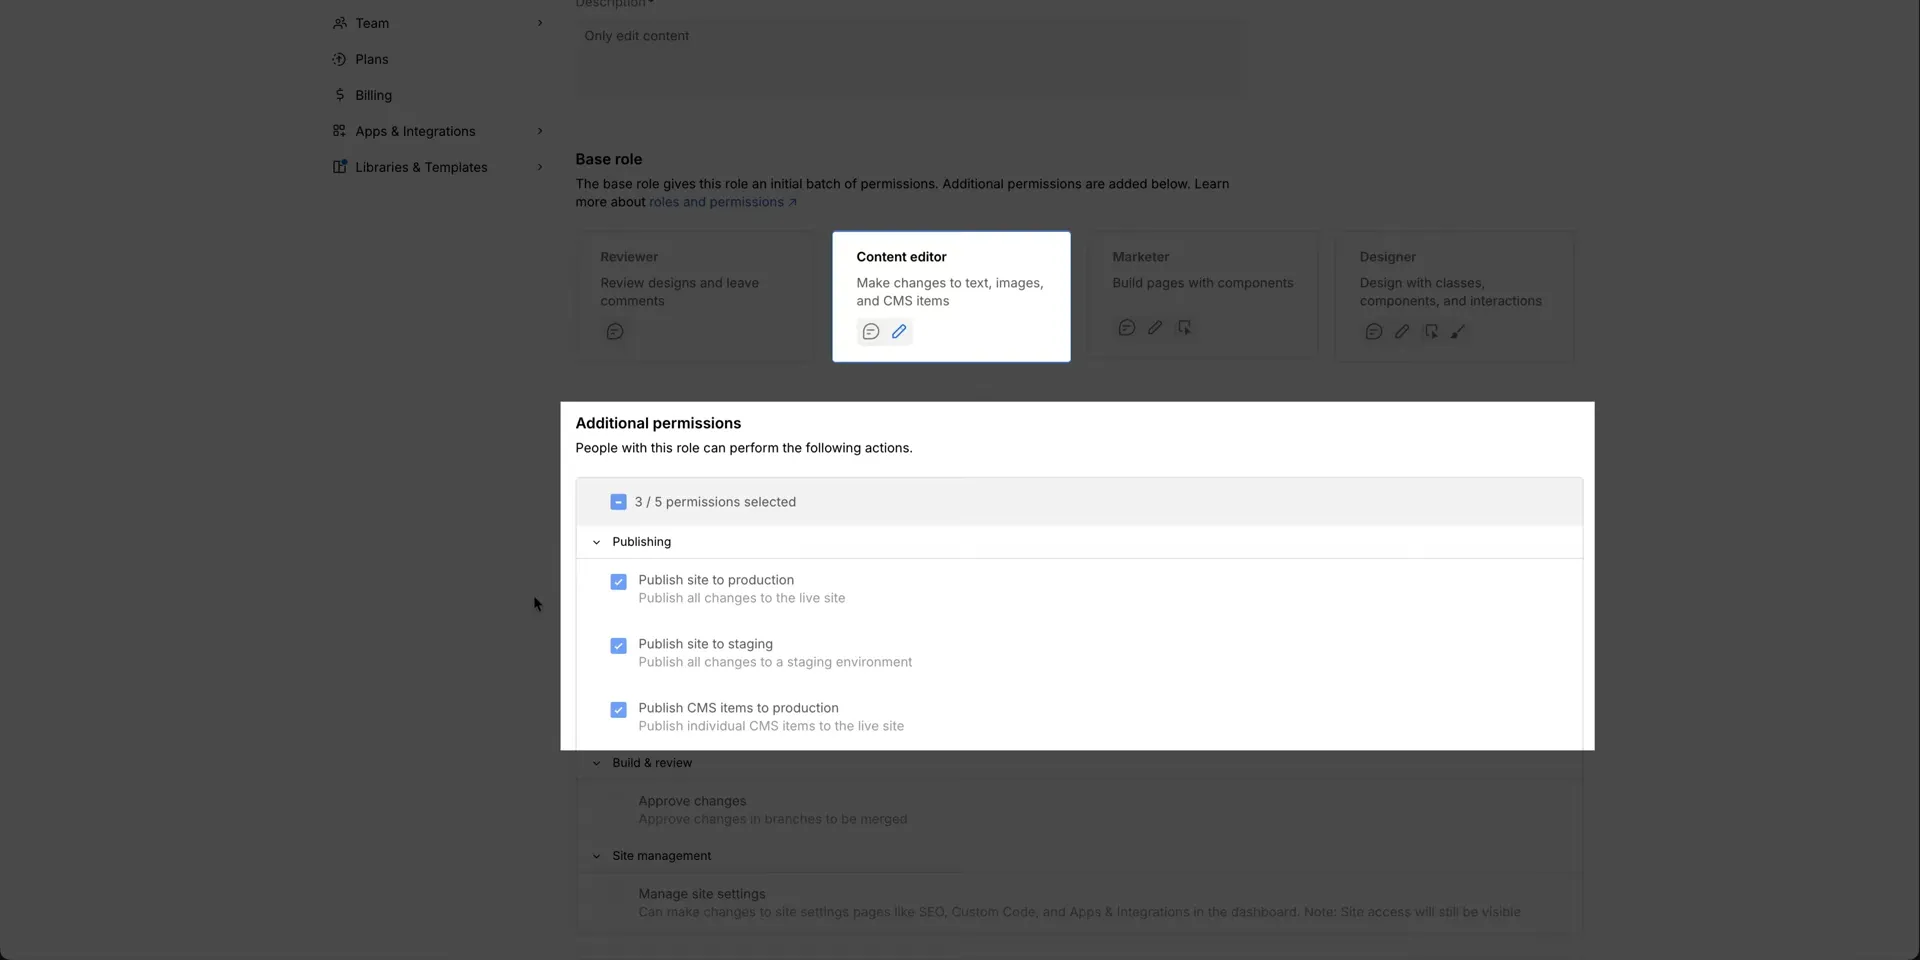Screen dimensions: 1920x960
Task: Expand the Team submenu chevron
Action: click(x=540, y=23)
